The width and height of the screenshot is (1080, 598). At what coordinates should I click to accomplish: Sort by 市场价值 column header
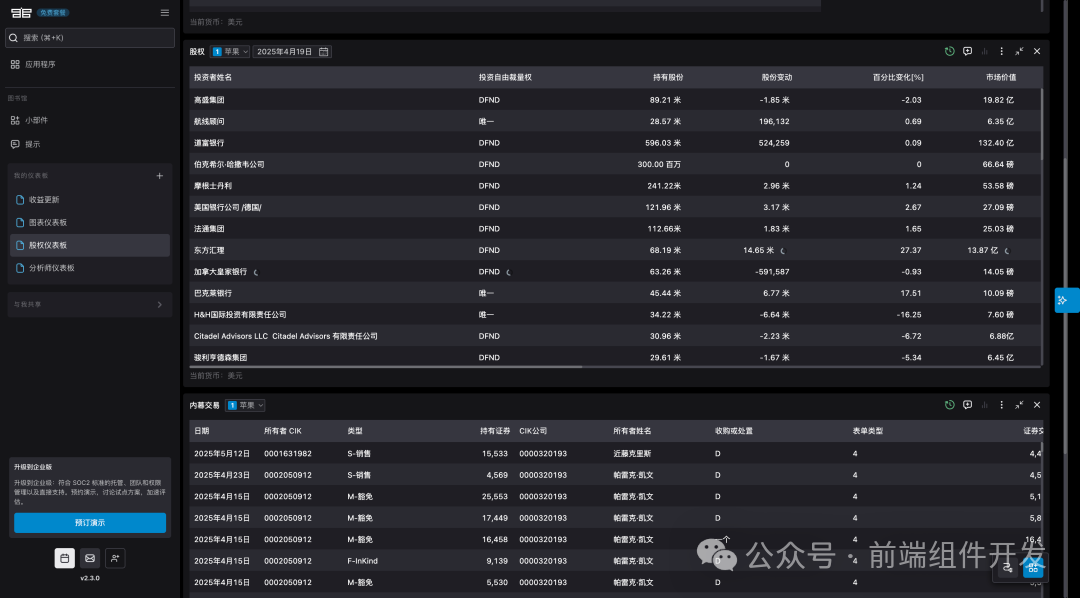[x=1000, y=78]
